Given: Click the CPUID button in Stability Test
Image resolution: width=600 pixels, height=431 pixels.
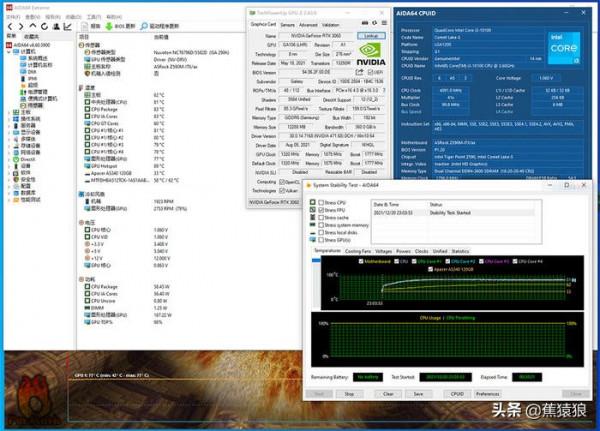Looking at the screenshot, I should click(457, 394).
